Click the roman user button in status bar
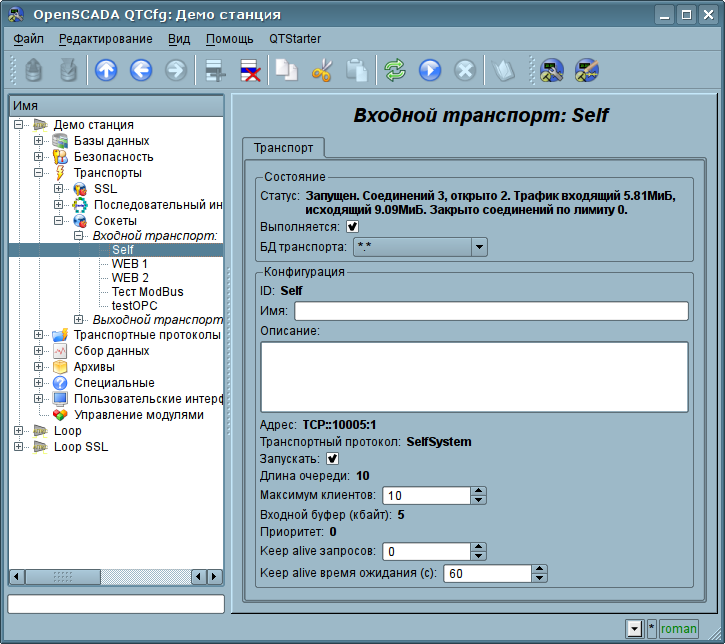Viewport: 725px width, 644px height. 678,629
